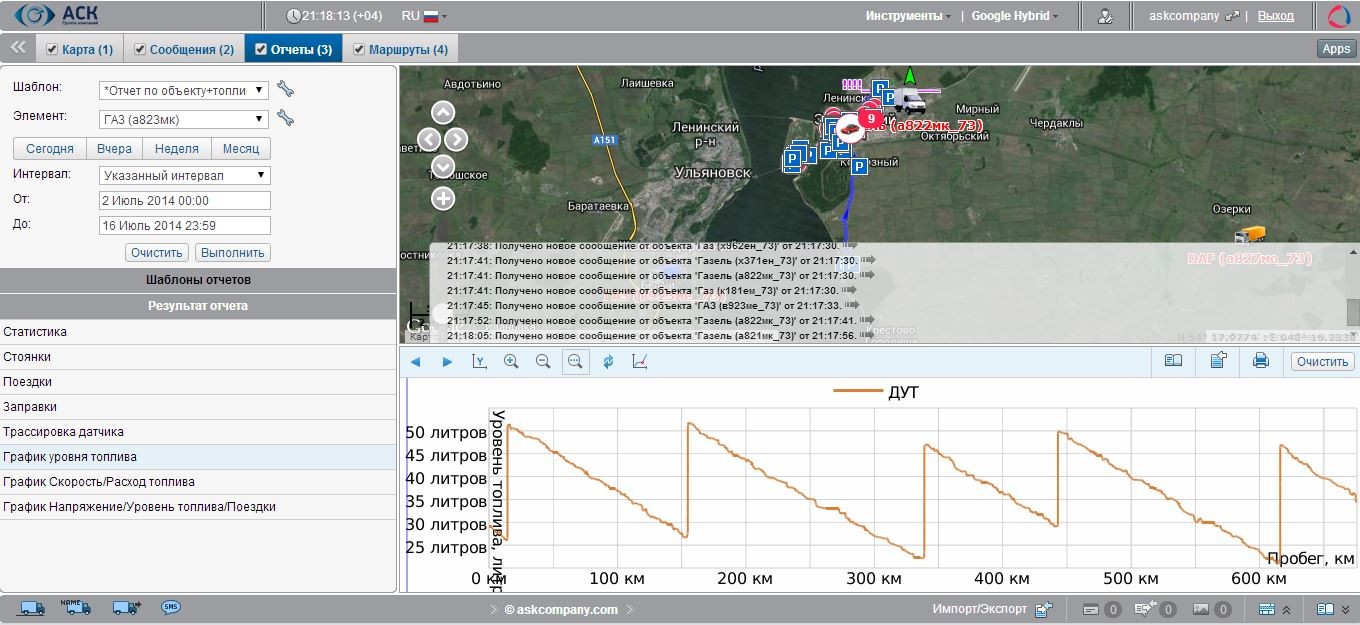The width and height of the screenshot is (1360, 625).
Task: Collapse the left panel with double arrow
Action: tap(18, 47)
